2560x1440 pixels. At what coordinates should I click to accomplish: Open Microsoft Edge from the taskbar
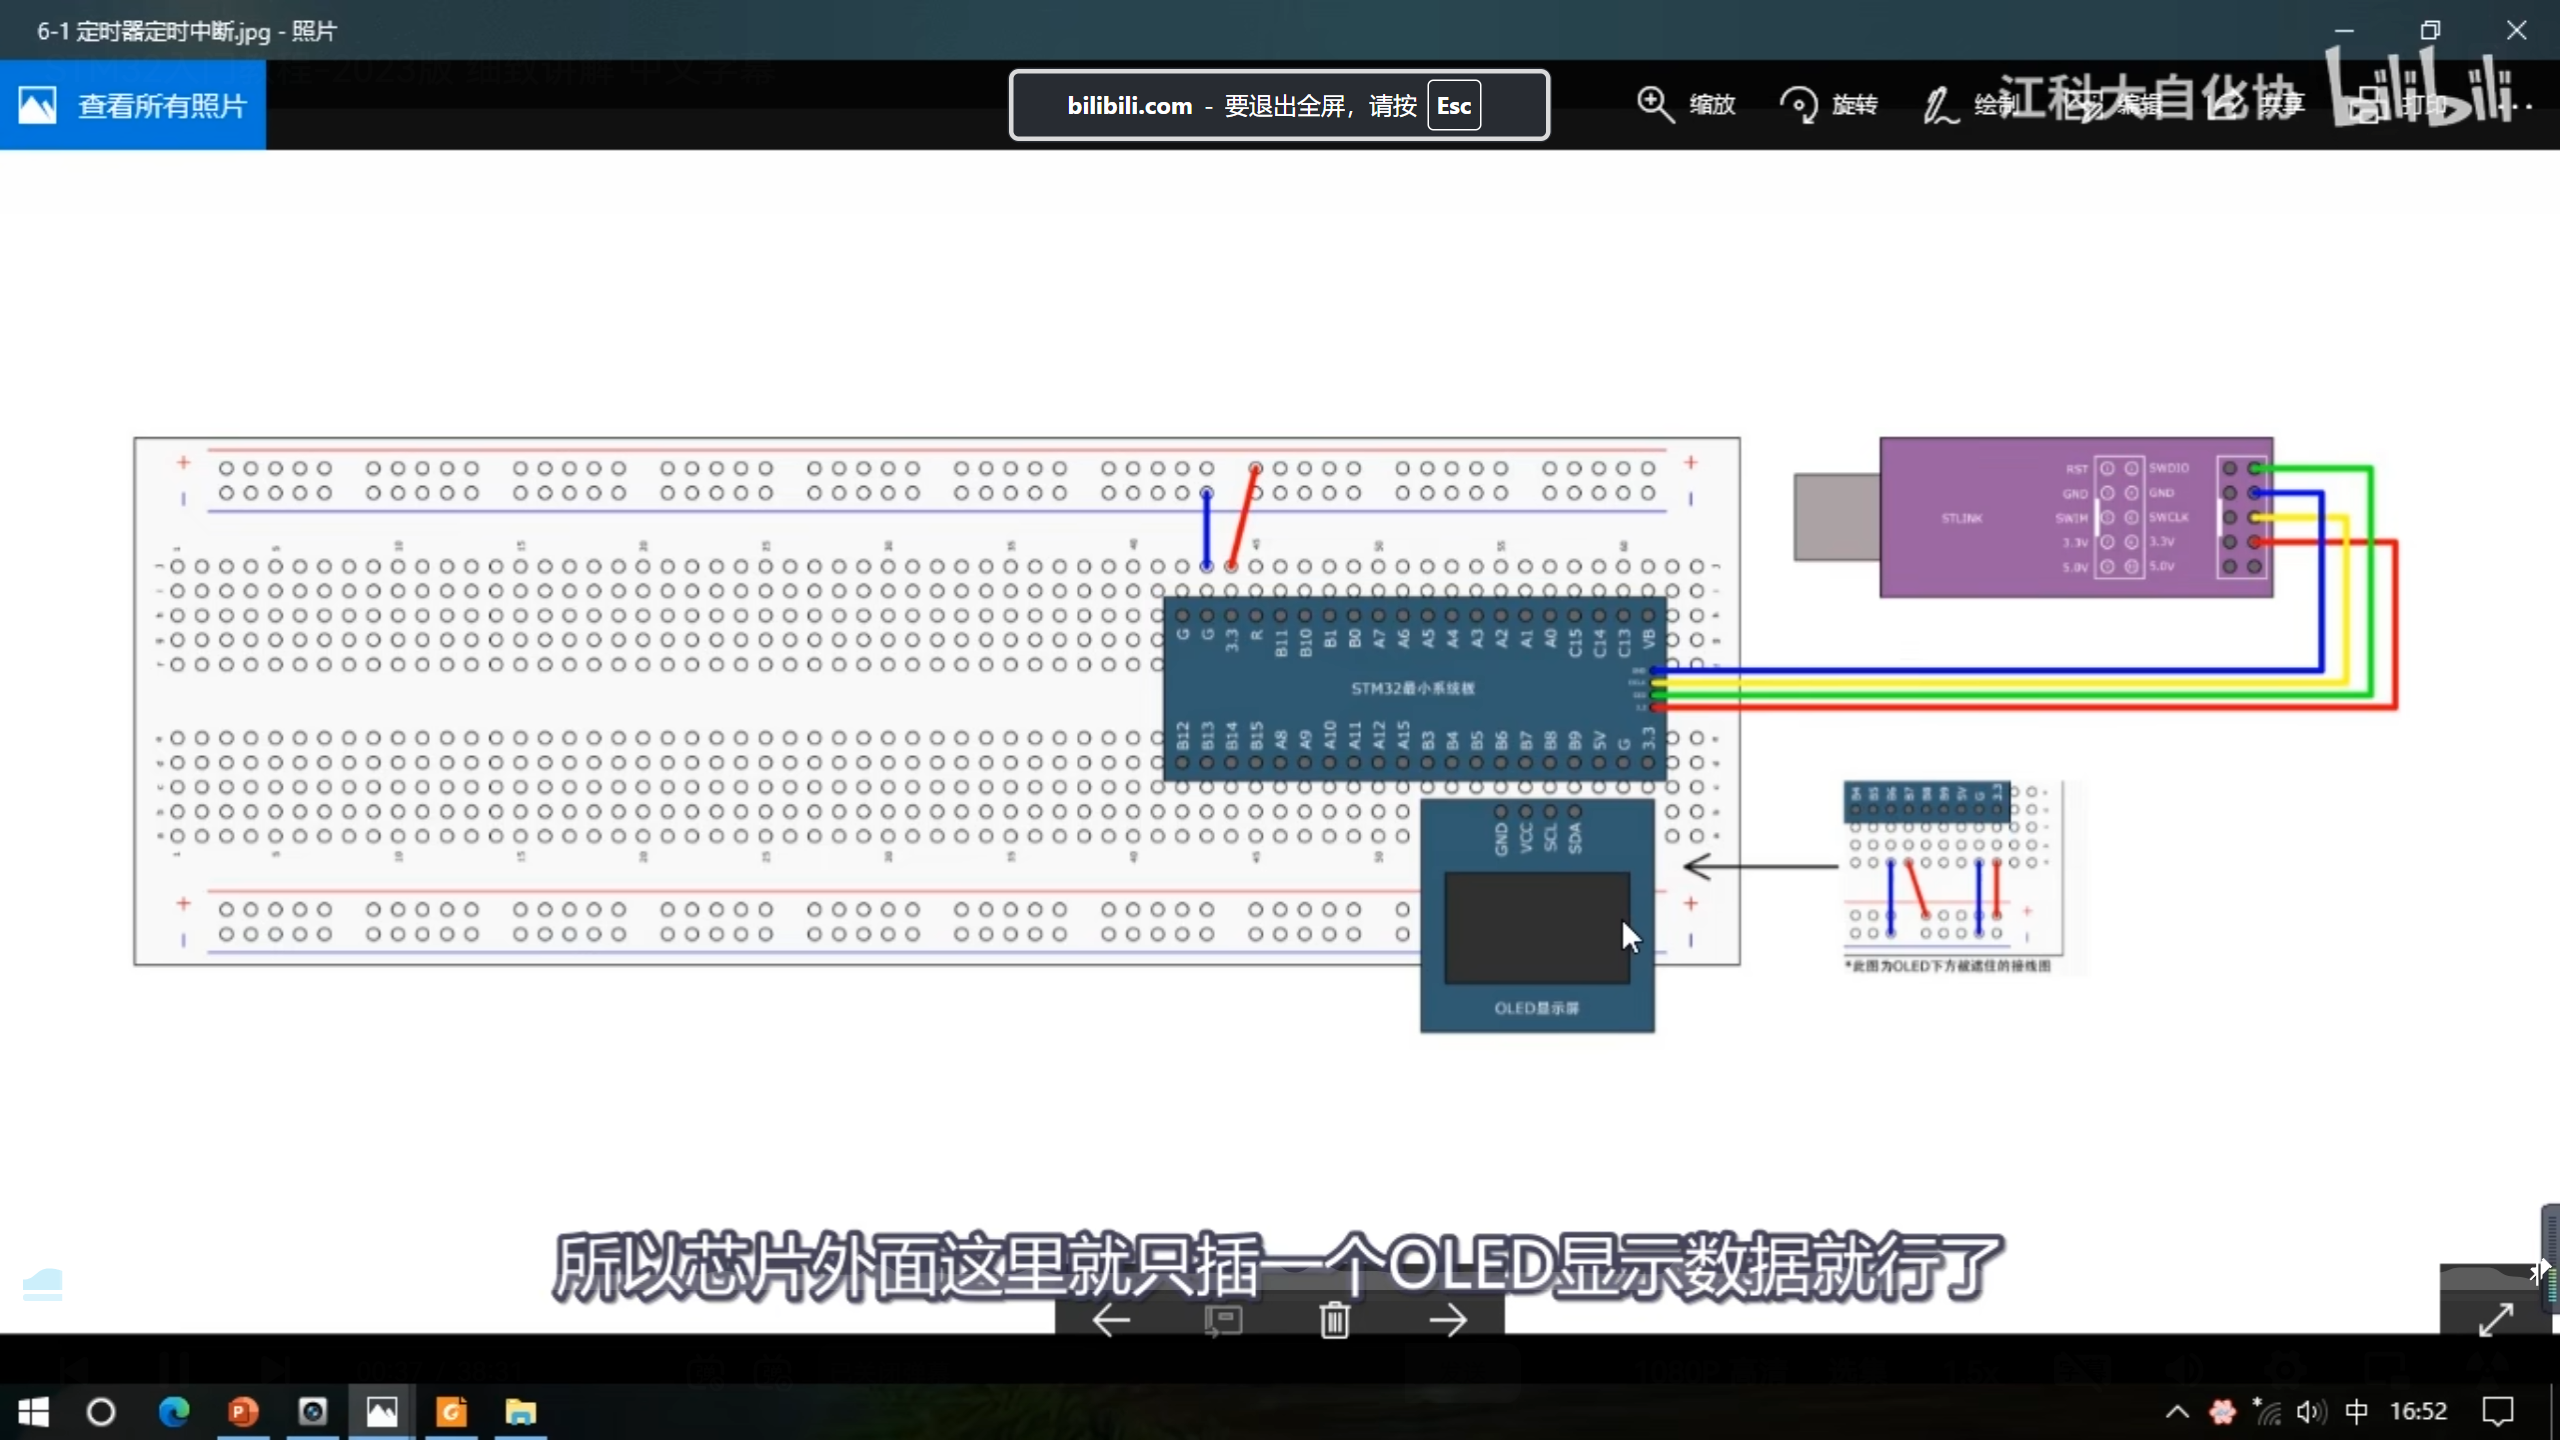tap(174, 1411)
